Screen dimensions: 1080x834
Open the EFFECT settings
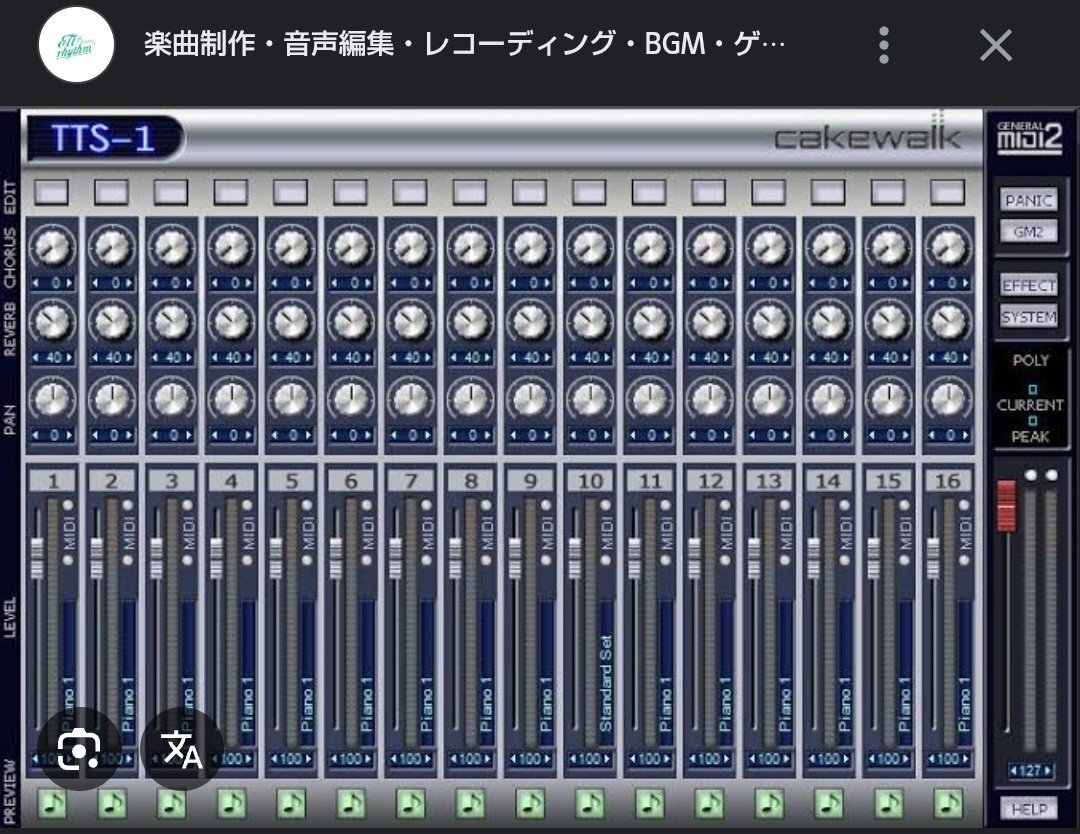(x=1028, y=285)
